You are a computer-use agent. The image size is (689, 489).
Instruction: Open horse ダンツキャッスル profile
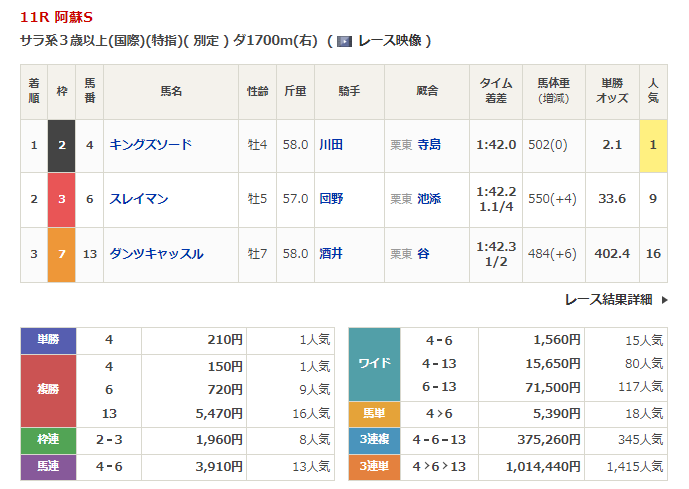coord(156,254)
